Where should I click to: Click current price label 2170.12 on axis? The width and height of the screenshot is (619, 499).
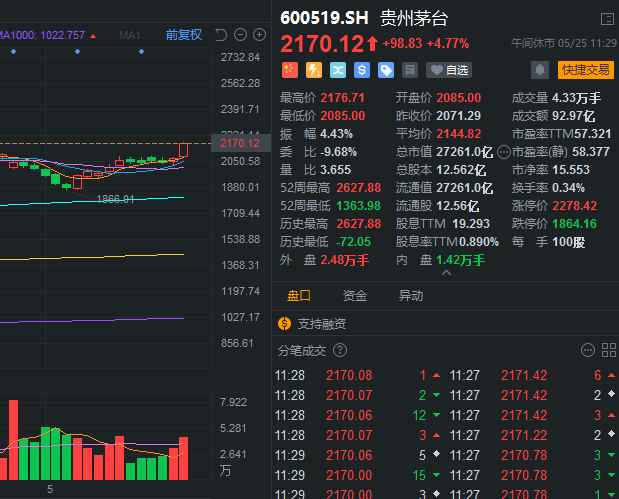click(x=240, y=143)
